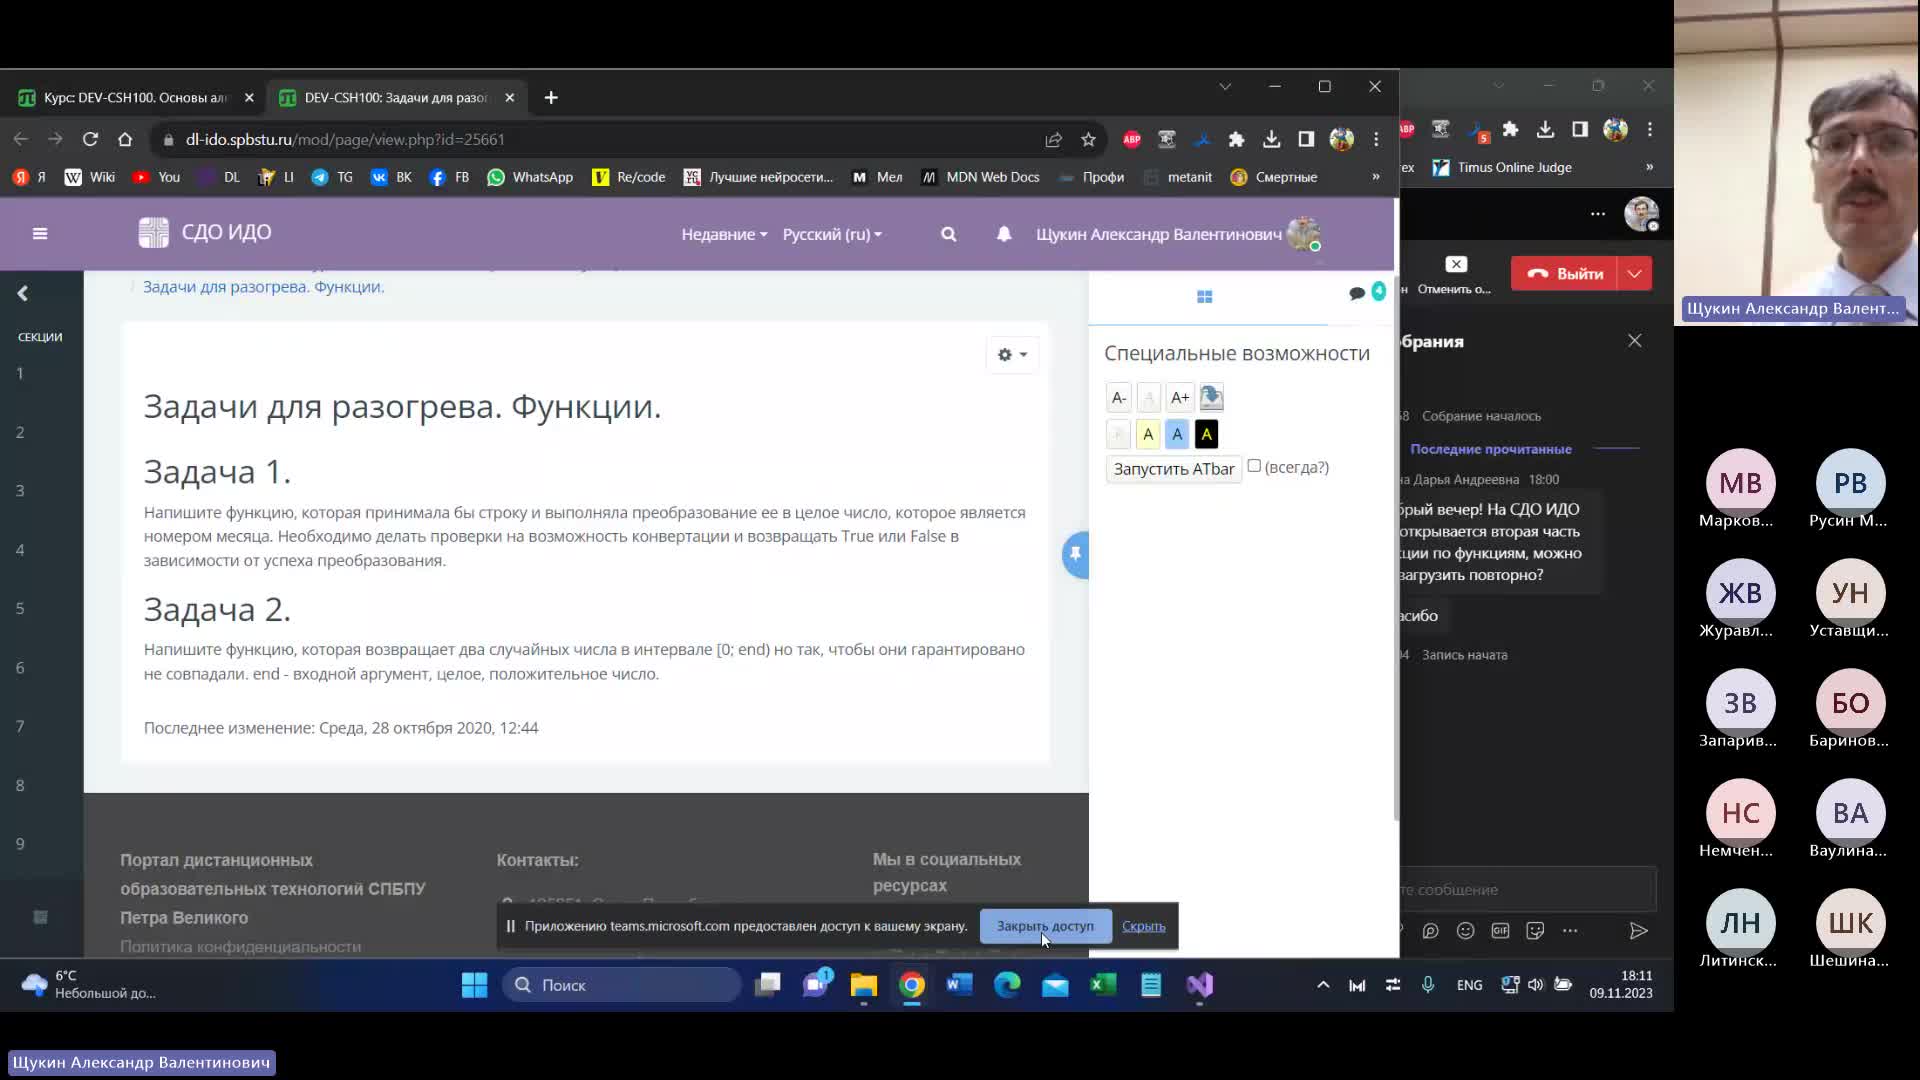This screenshot has height=1080, width=1920.
Task: Click the blue pin icon beside content
Action: pyautogui.click(x=1076, y=554)
